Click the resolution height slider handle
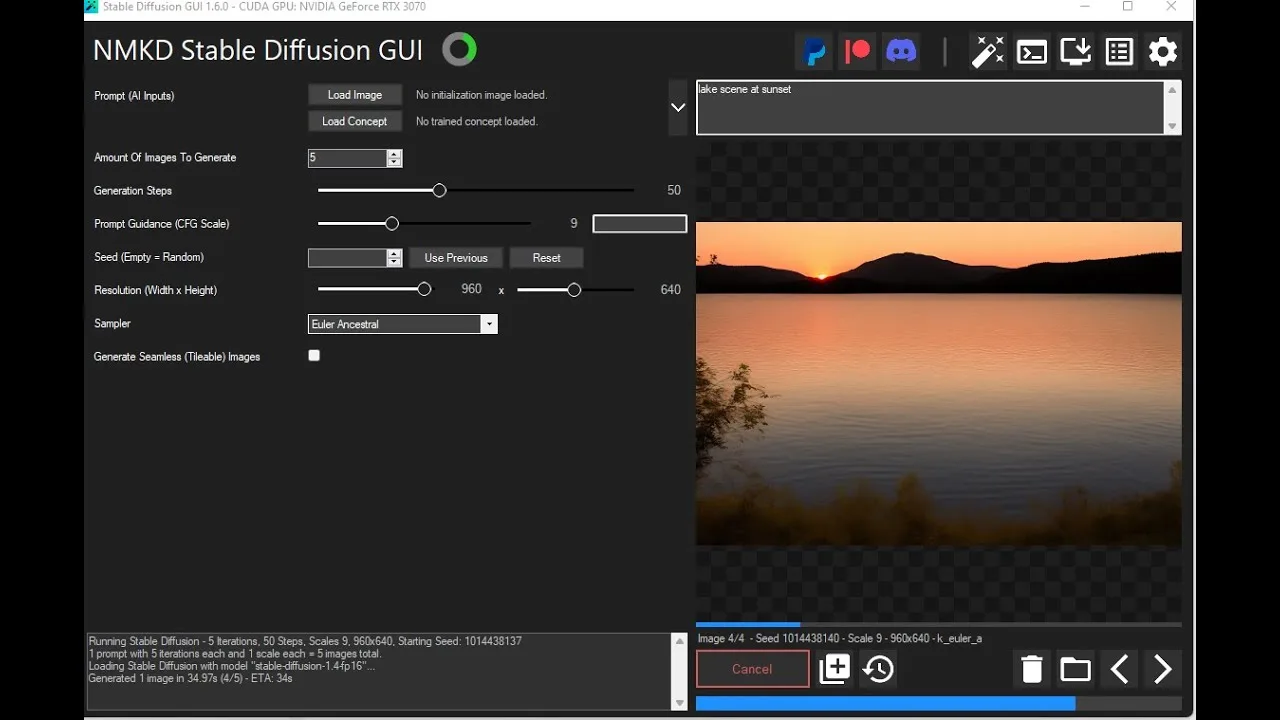 point(574,290)
